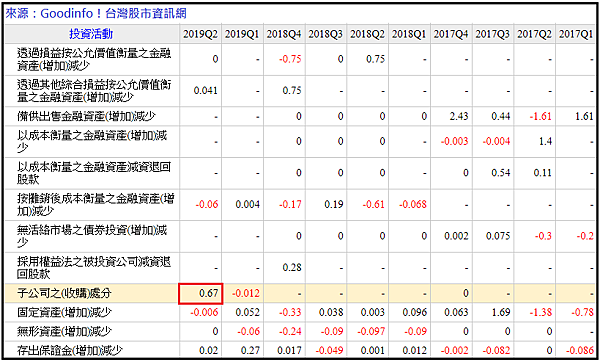600x362 pixels.
Task: Click the -0.17 value in 按攤銷後成本 row
Action: click(x=290, y=204)
